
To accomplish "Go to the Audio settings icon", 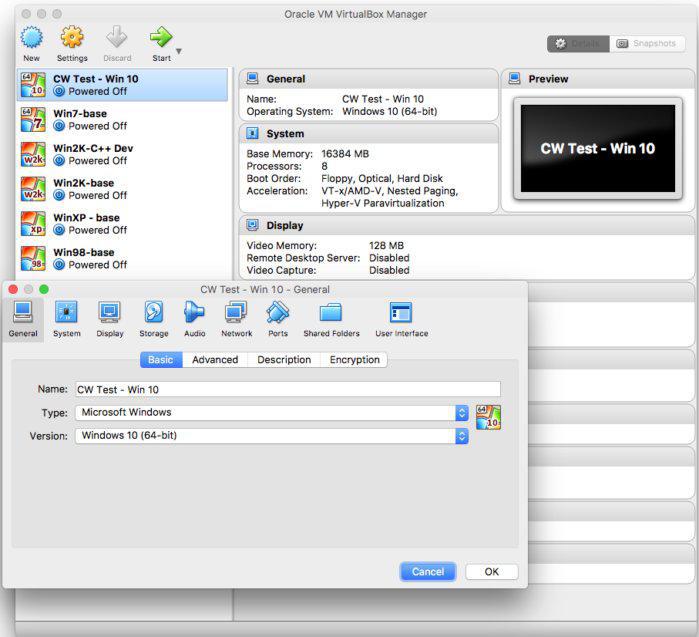I will 194,312.
